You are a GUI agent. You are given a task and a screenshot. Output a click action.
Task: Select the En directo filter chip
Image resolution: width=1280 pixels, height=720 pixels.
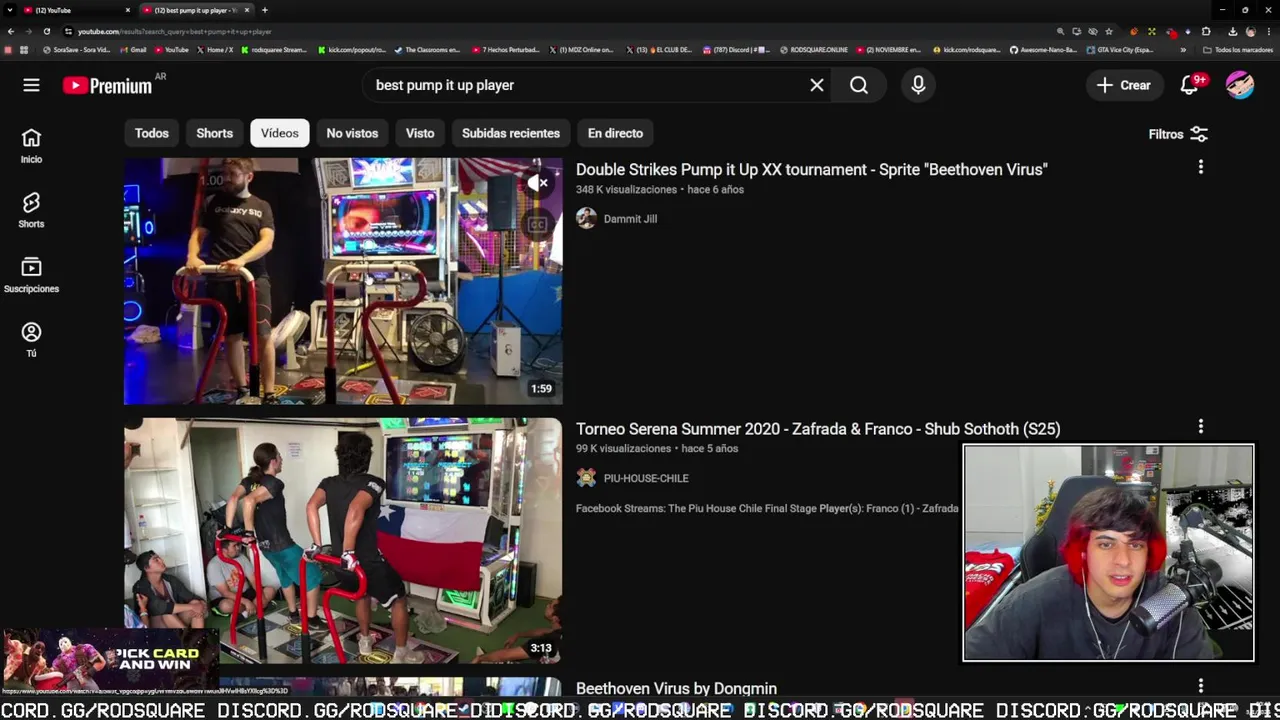[615, 133]
